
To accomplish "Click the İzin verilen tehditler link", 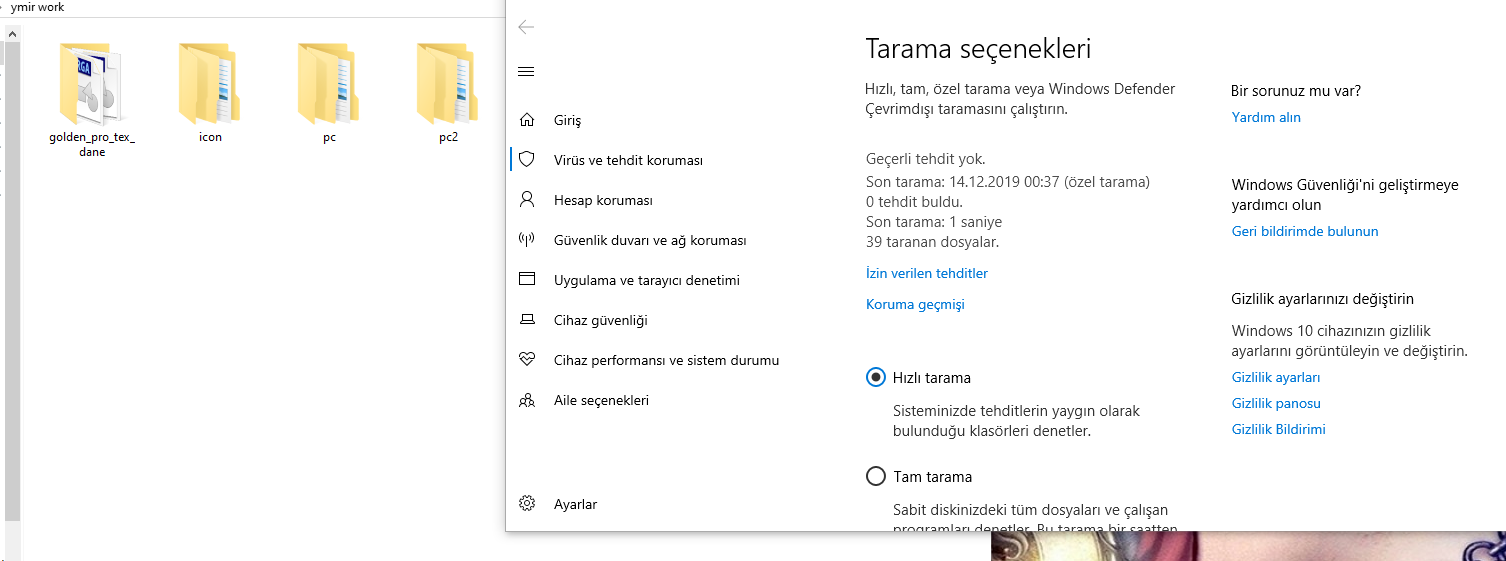I will click(x=927, y=273).
